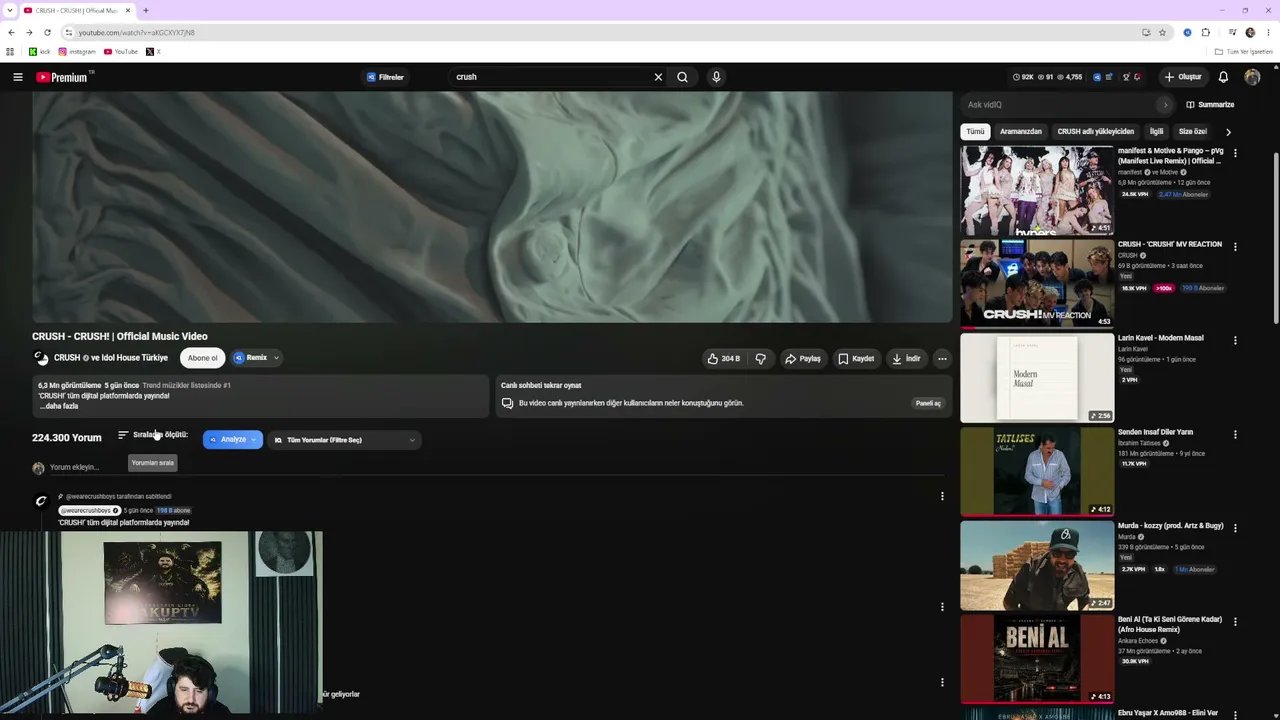Select the Tümü filter chip
Screen dimensions: 1280x720
click(975, 131)
